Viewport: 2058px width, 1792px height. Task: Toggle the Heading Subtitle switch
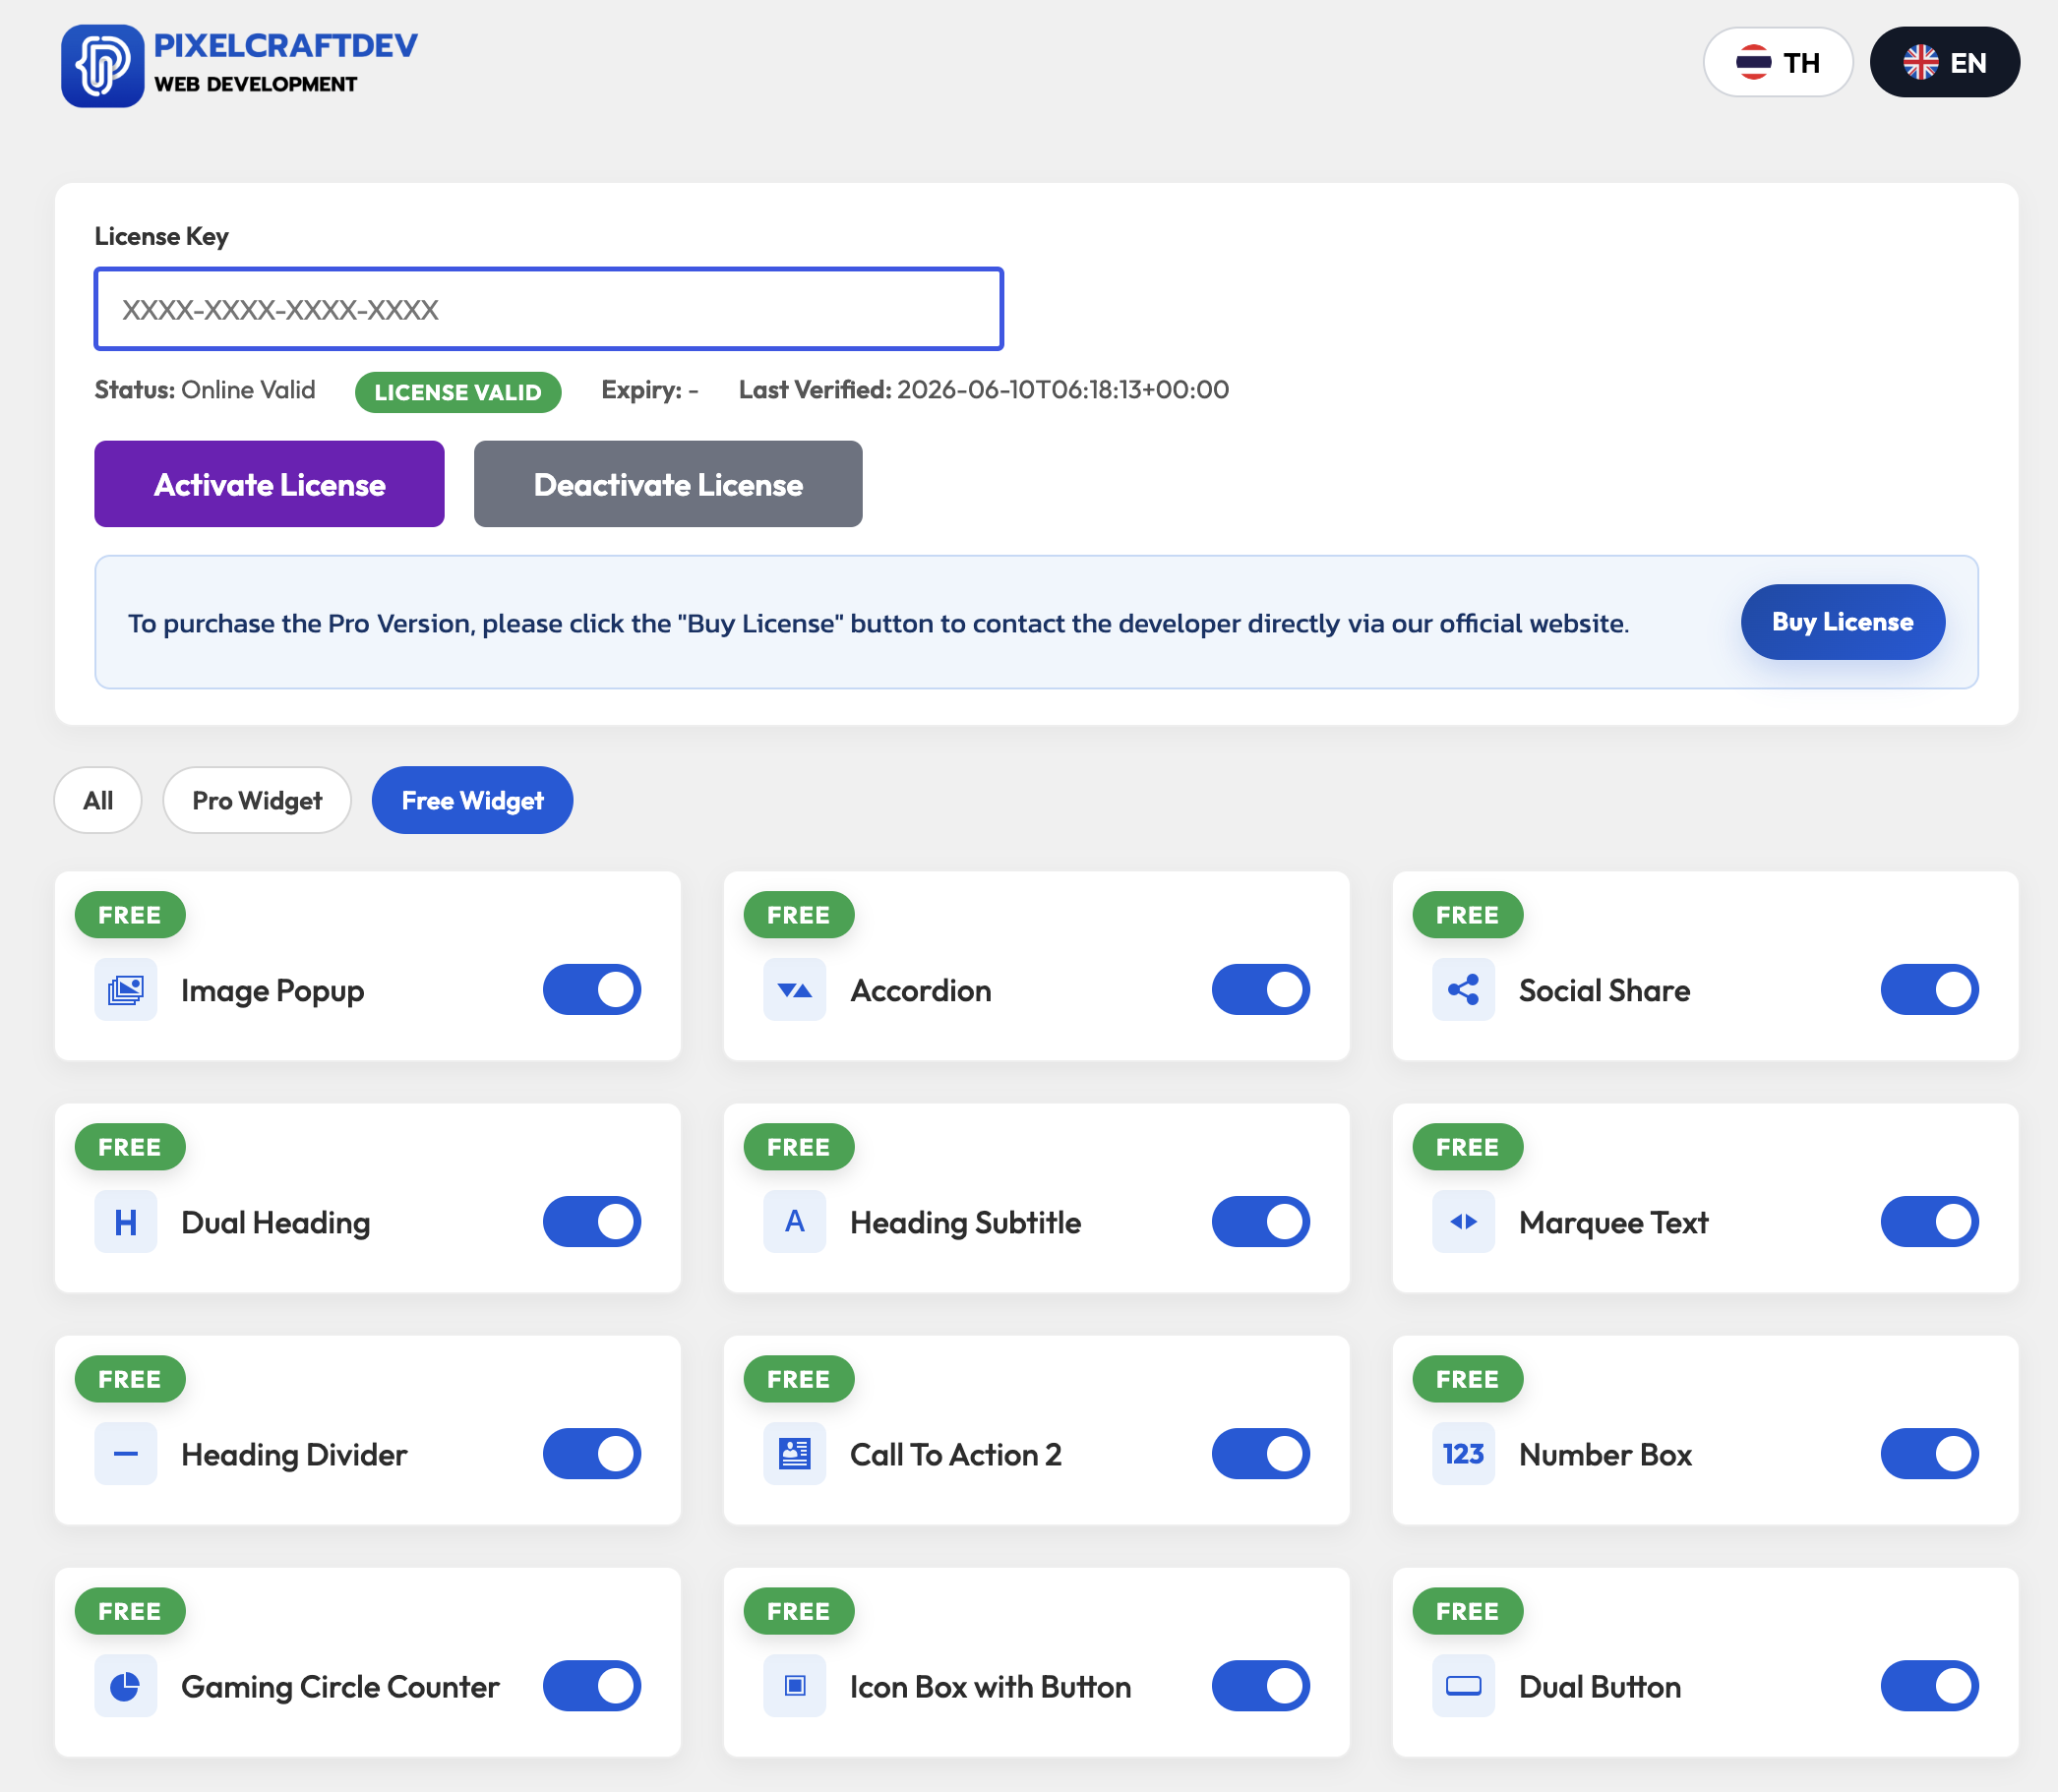[x=1261, y=1222]
